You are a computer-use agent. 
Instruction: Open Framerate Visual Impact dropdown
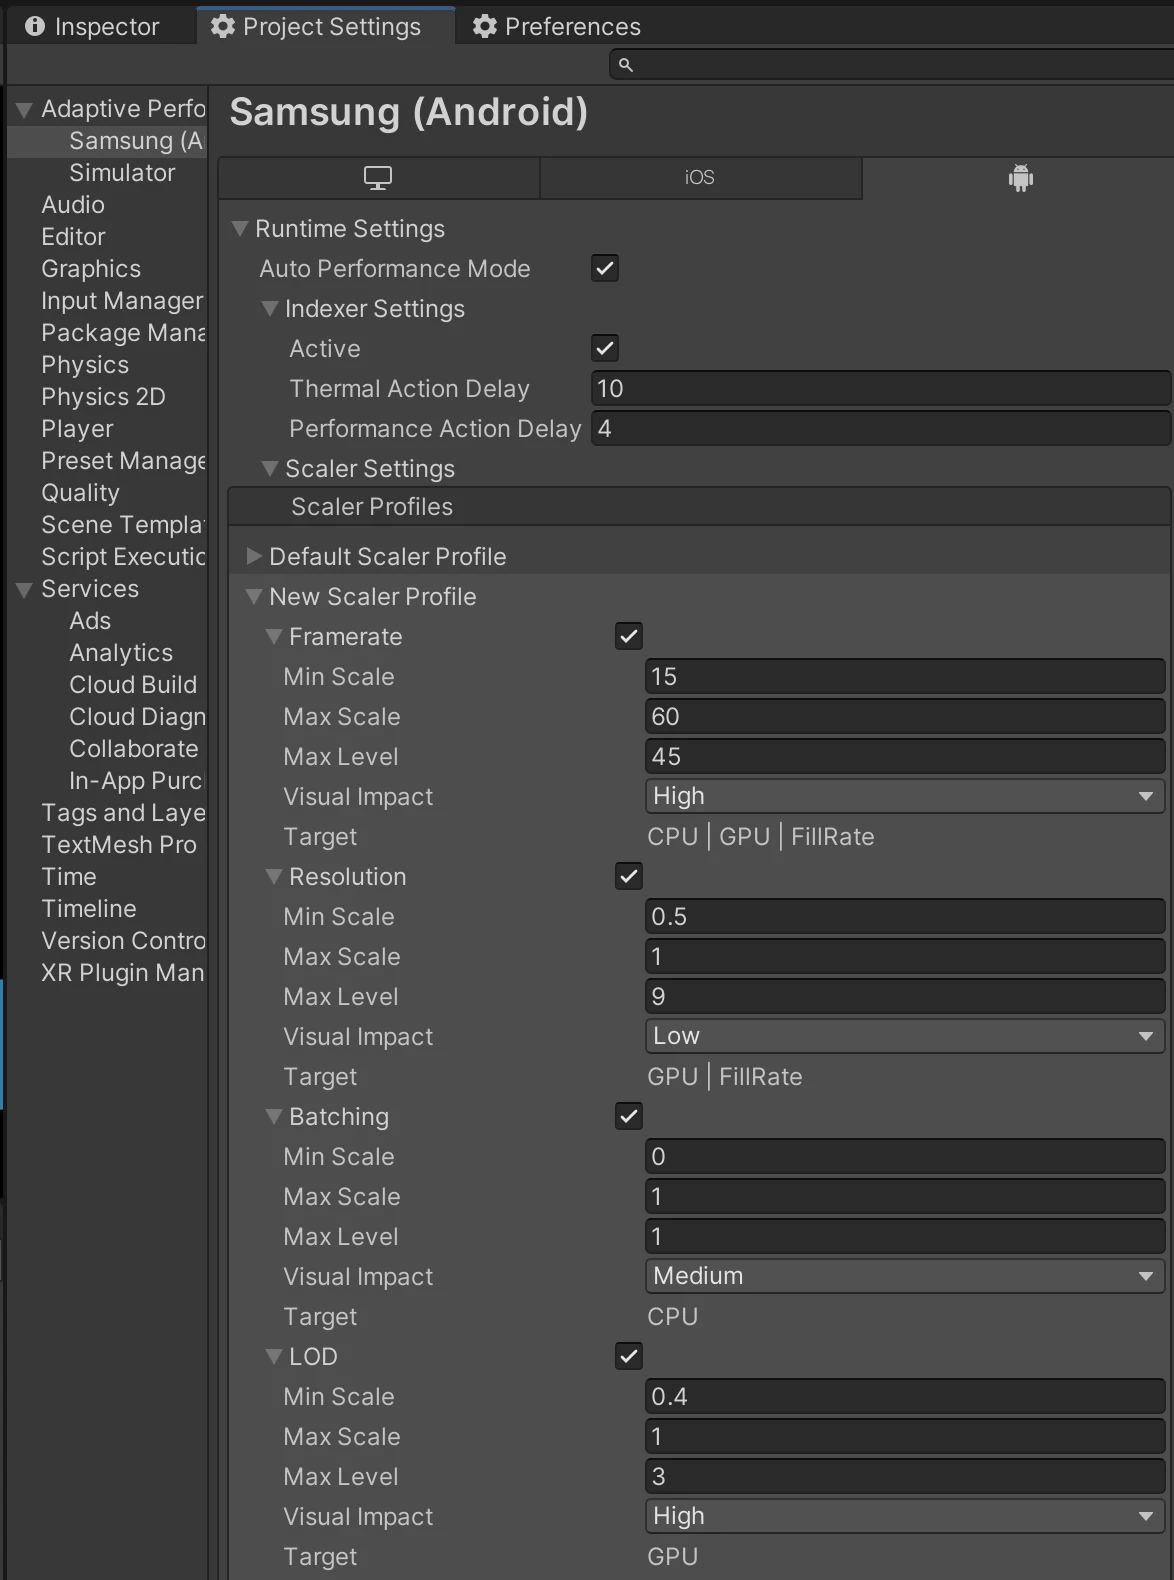[x=905, y=796]
